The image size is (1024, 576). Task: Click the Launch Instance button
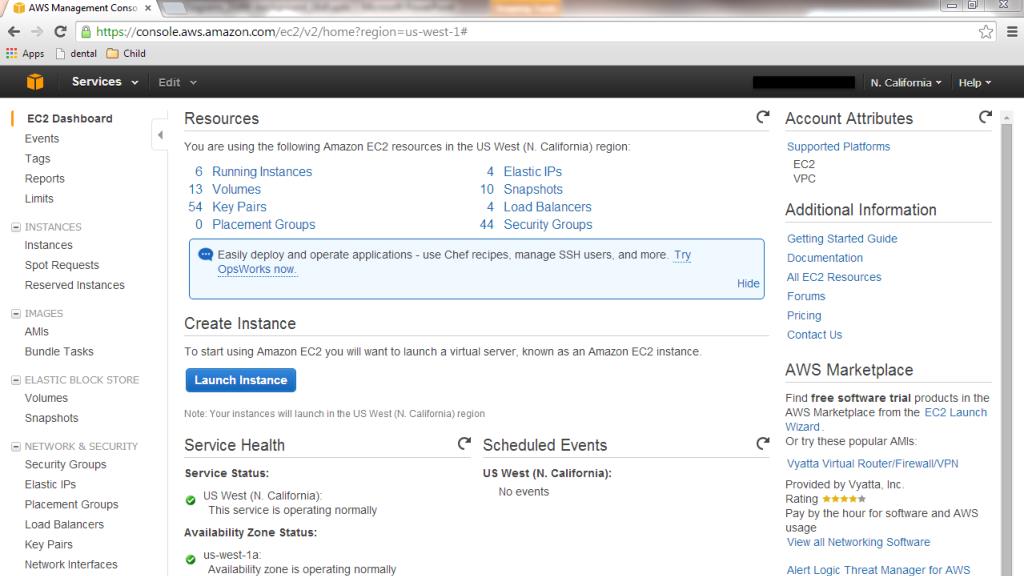click(x=240, y=380)
